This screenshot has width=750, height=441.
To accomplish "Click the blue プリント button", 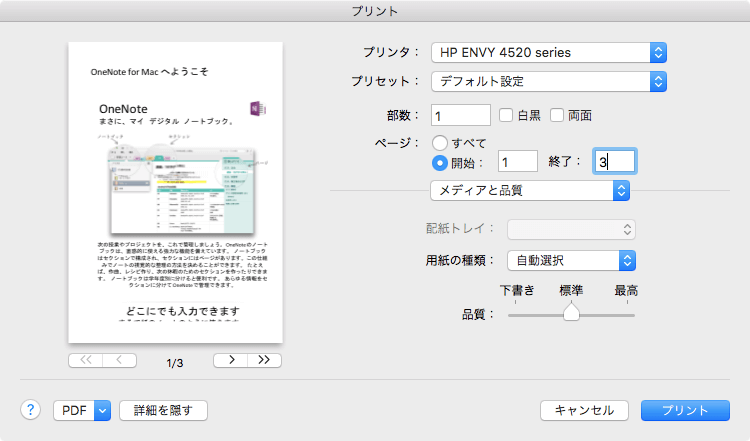I will (x=685, y=410).
